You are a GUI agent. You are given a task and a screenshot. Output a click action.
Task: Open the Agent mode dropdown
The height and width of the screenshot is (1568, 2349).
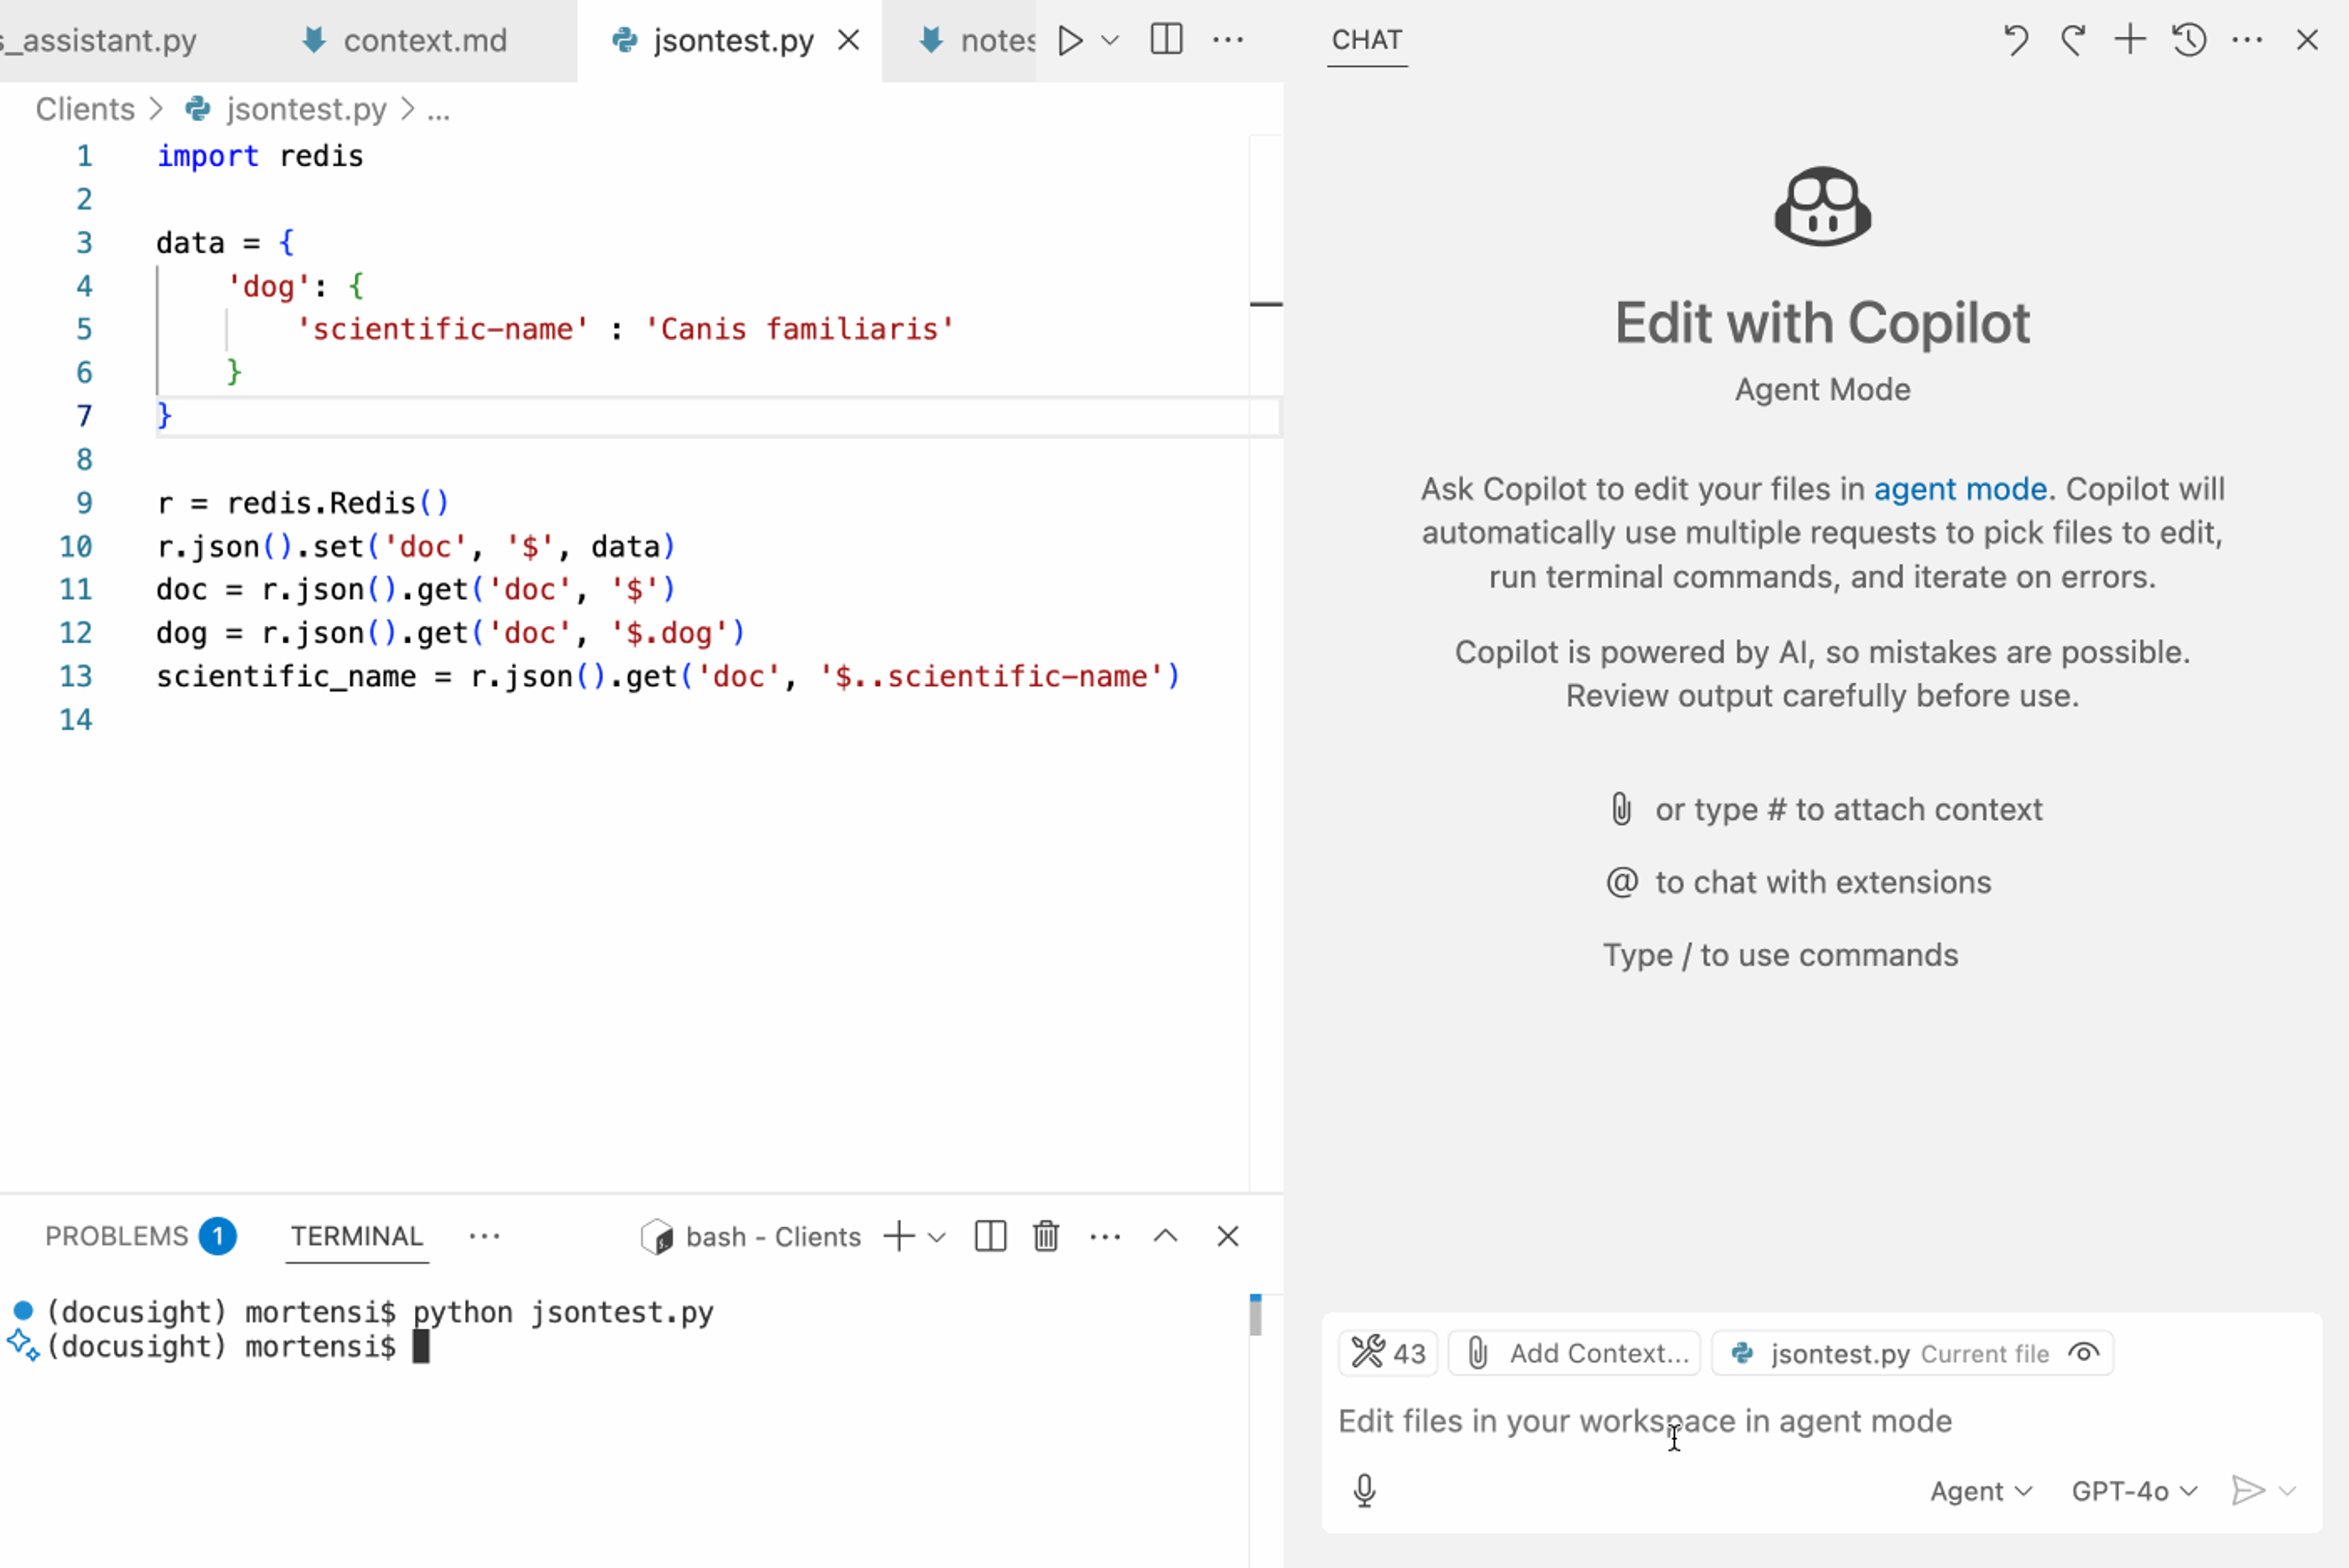(x=1980, y=1491)
